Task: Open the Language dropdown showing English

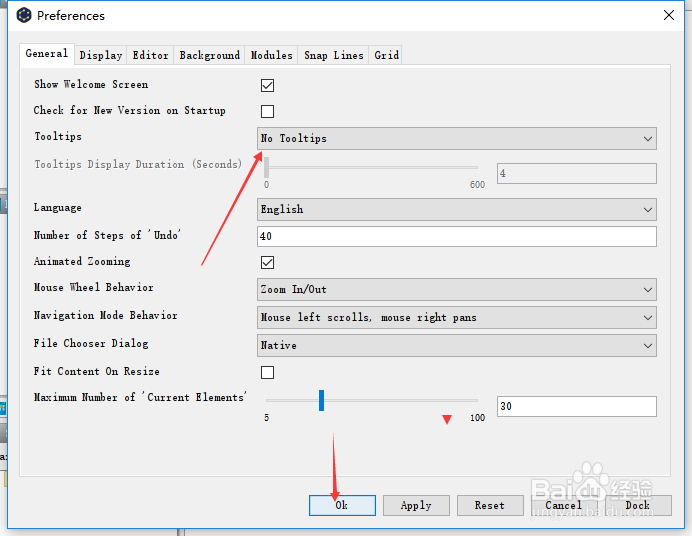Action: click(457, 210)
